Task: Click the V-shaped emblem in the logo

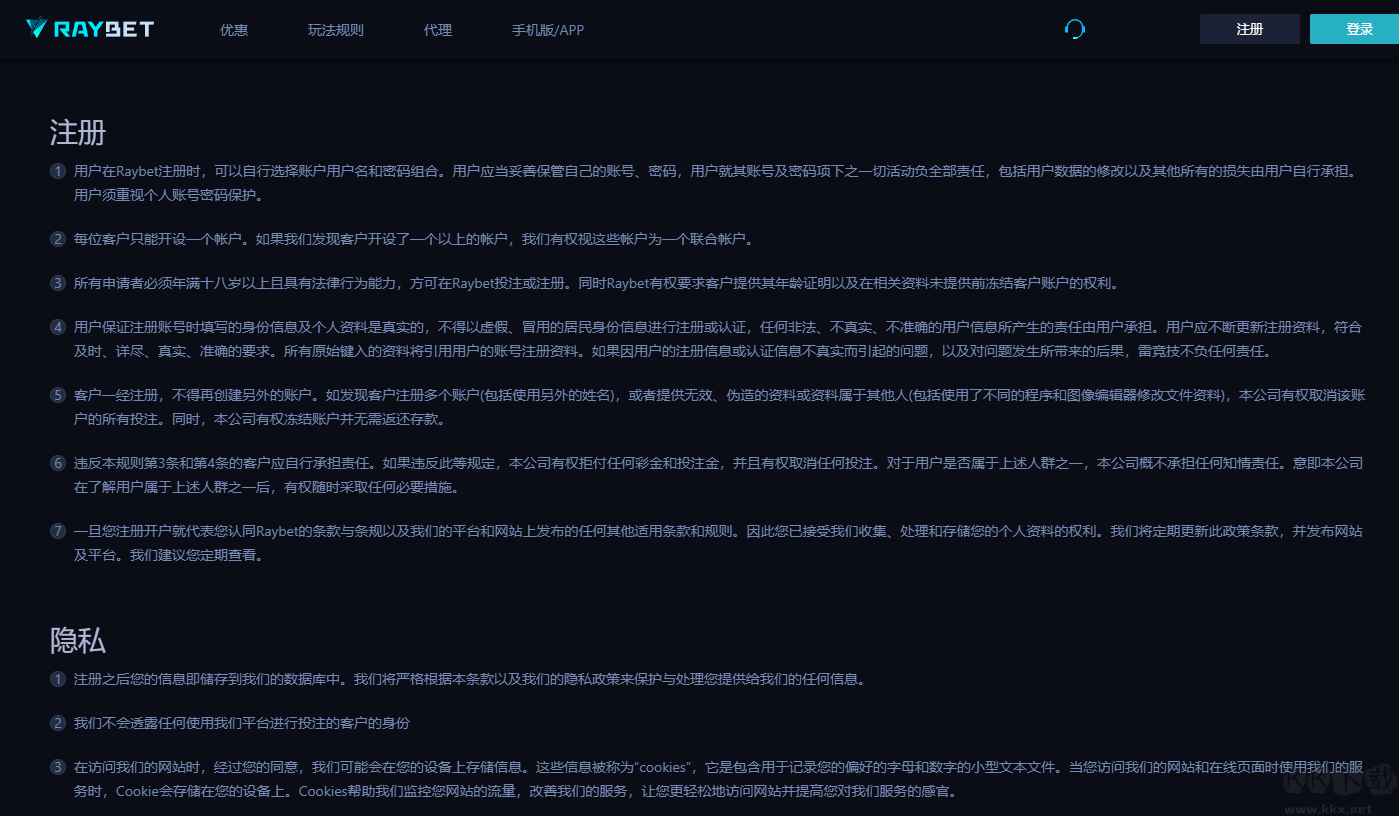Action: point(36,29)
